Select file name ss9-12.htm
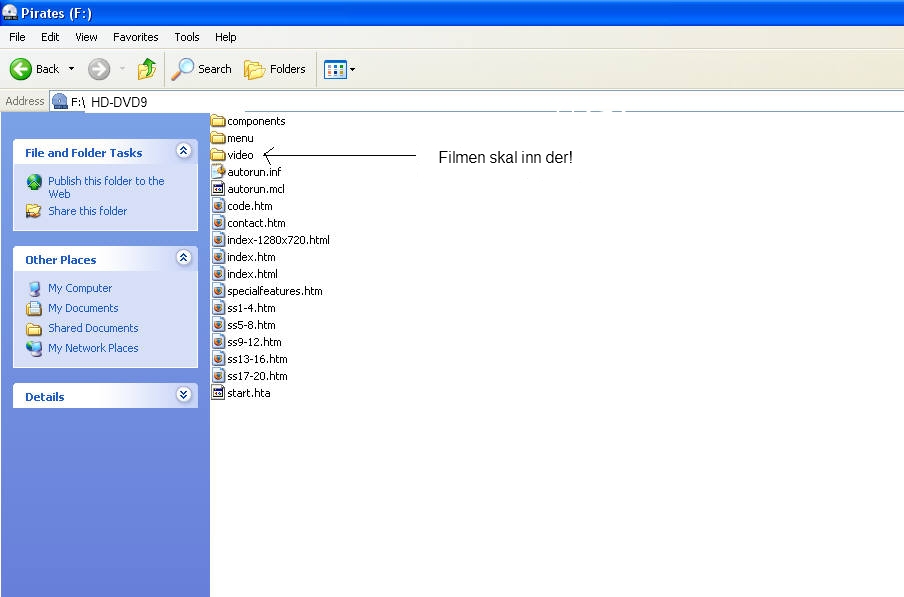Viewport: 904px width, 597px height. pos(254,342)
